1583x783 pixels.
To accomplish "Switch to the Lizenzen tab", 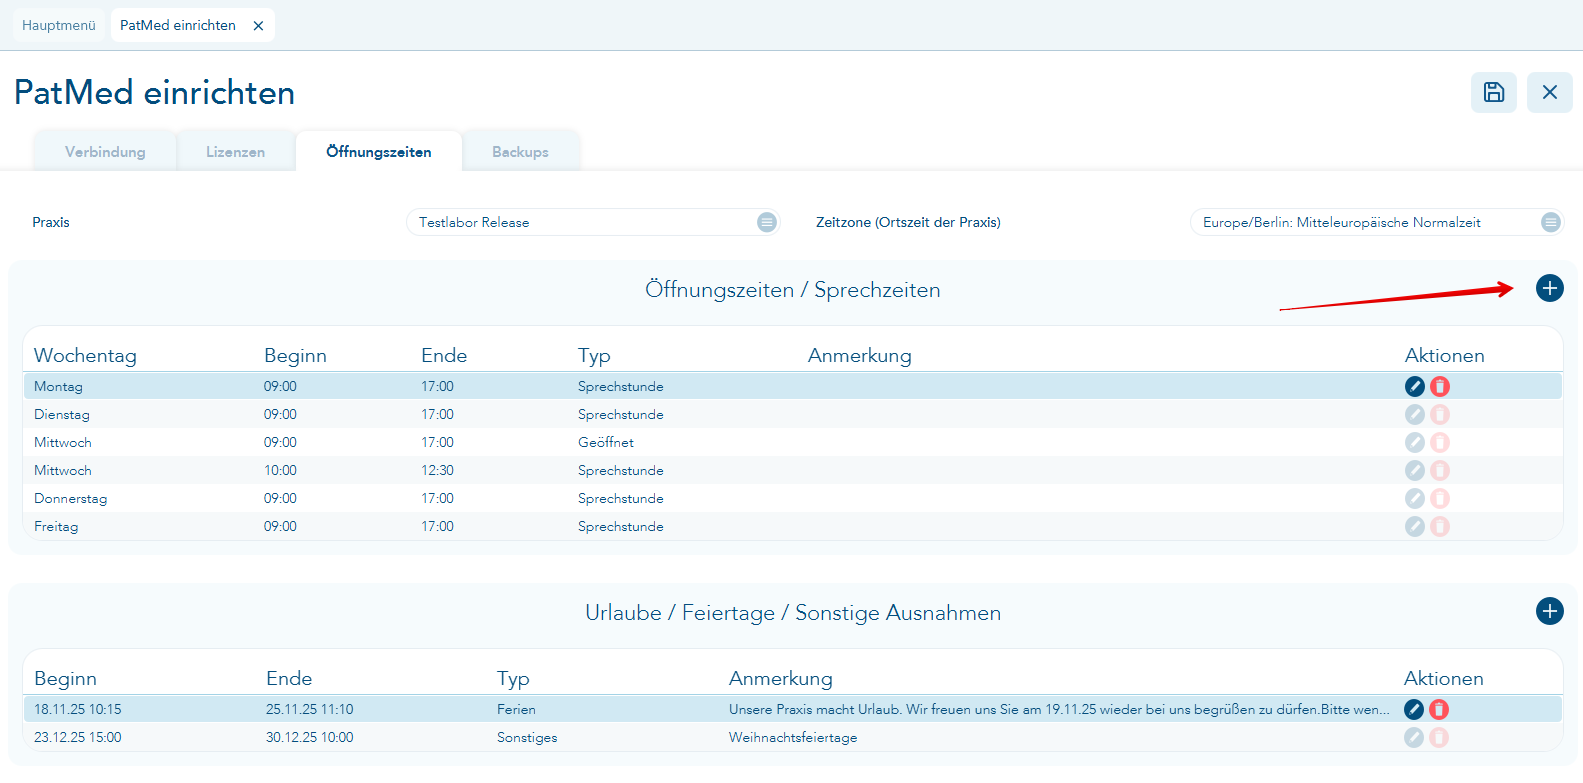I will point(236,152).
